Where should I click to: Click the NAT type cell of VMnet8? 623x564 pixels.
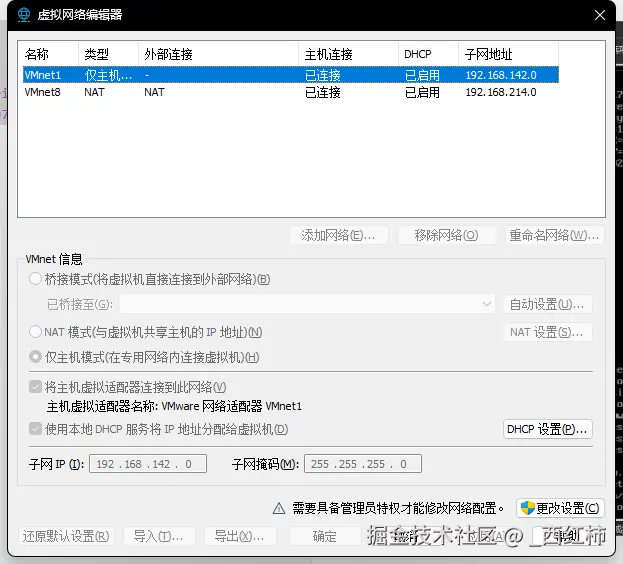click(94, 92)
